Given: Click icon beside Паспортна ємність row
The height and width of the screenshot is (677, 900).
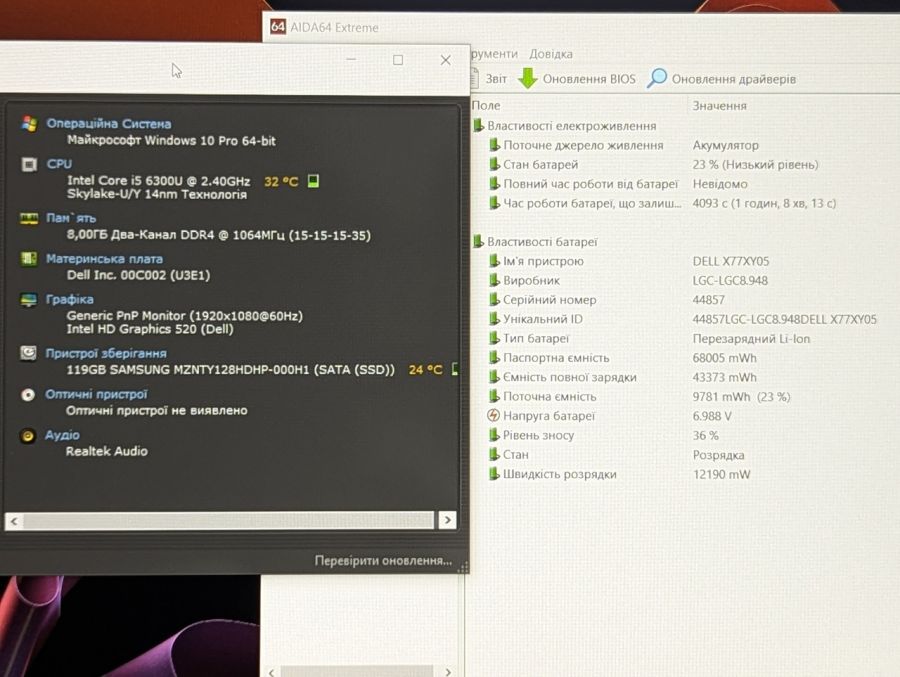Looking at the screenshot, I should (494, 358).
